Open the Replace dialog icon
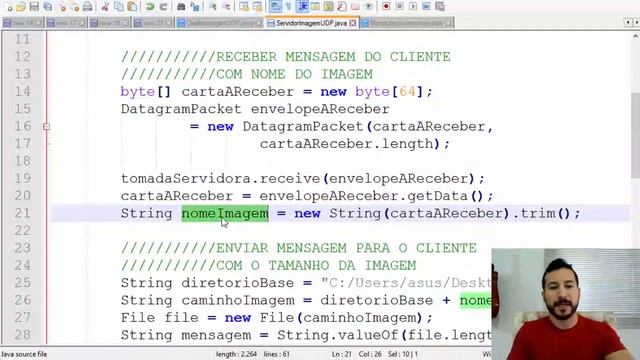This screenshot has width=640, height=360. [195, 7]
